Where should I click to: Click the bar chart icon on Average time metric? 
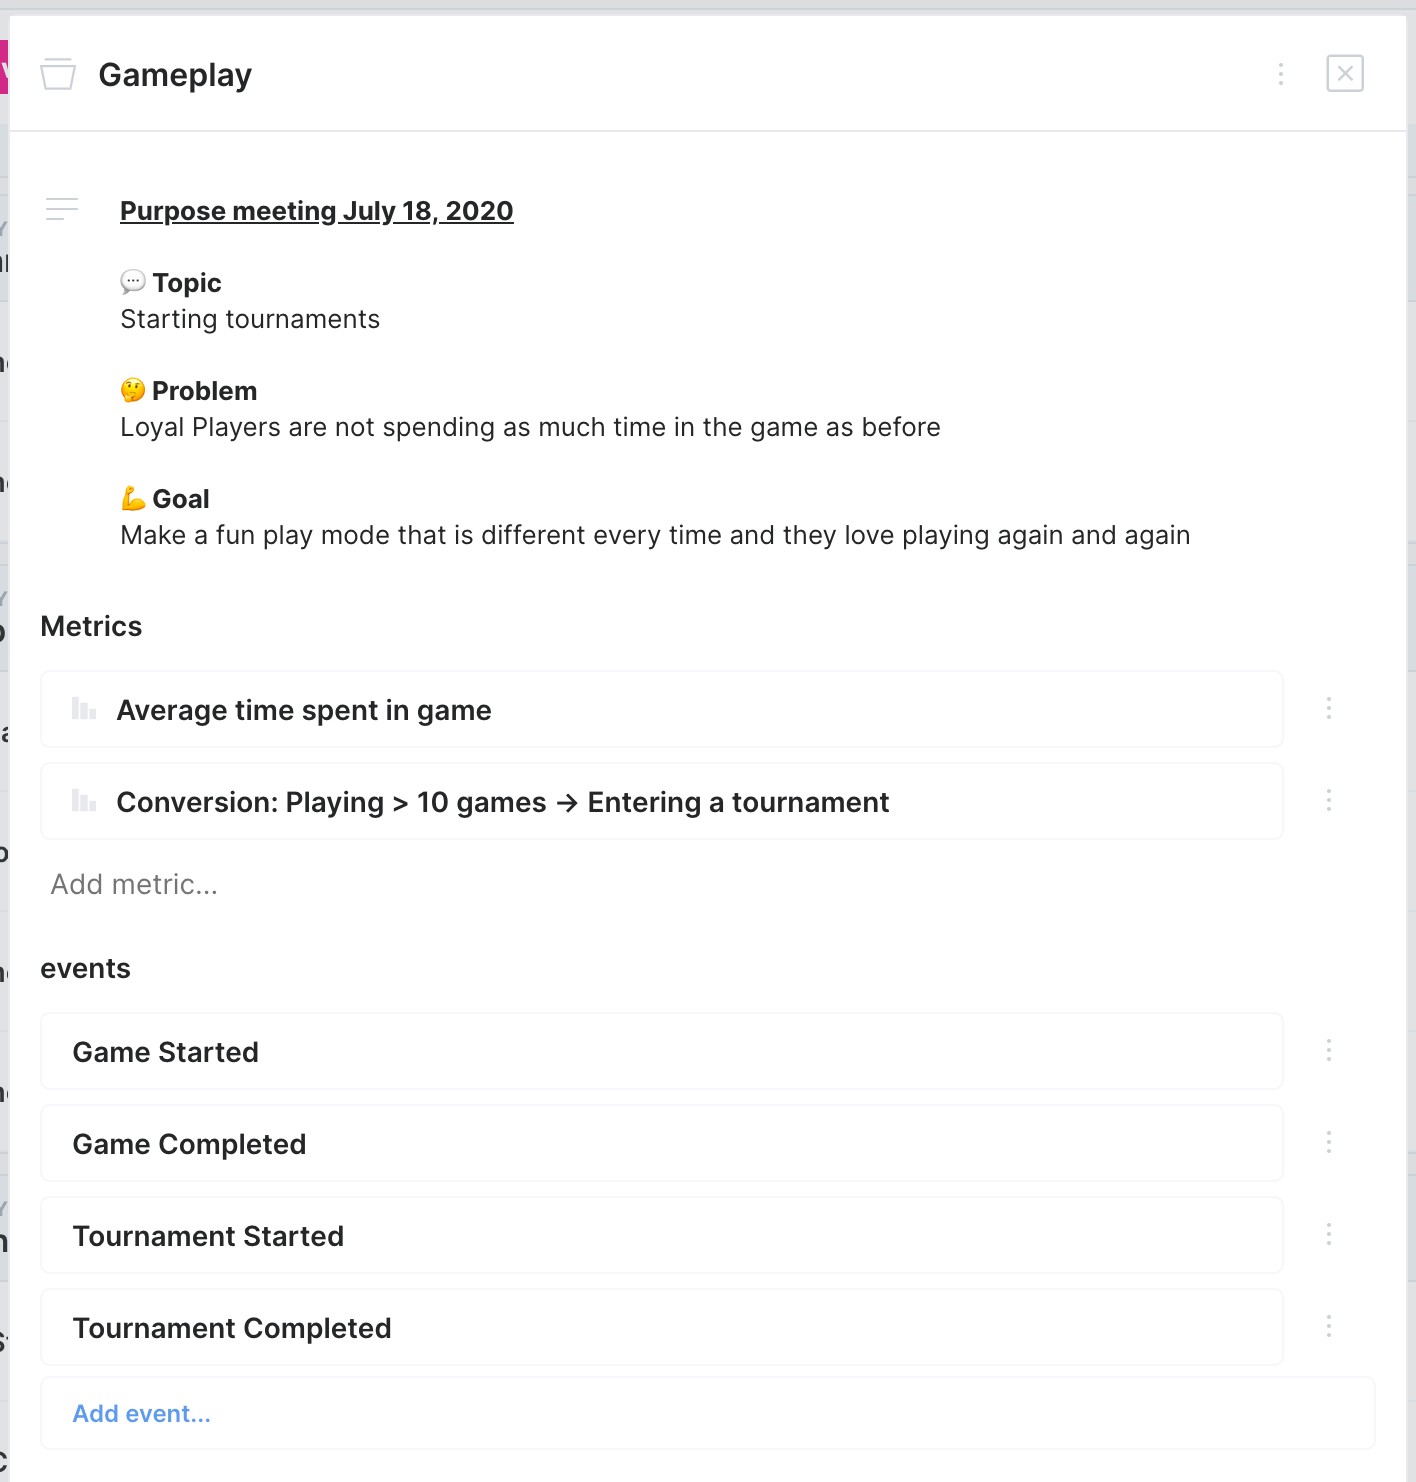pyautogui.click(x=84, y=709)
